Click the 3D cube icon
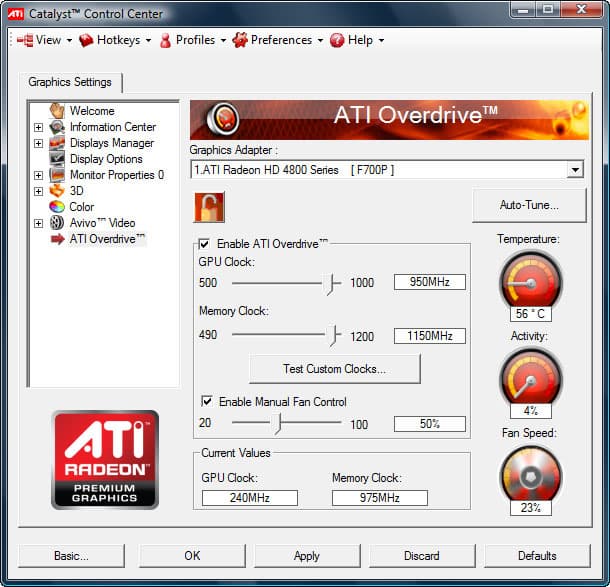Image resolution: width=610 pixels, height=587 pixels. coord(57,191)
